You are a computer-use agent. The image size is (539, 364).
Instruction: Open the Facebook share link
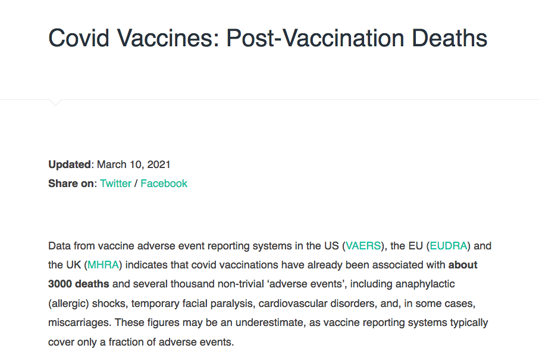tap(164, 184)
